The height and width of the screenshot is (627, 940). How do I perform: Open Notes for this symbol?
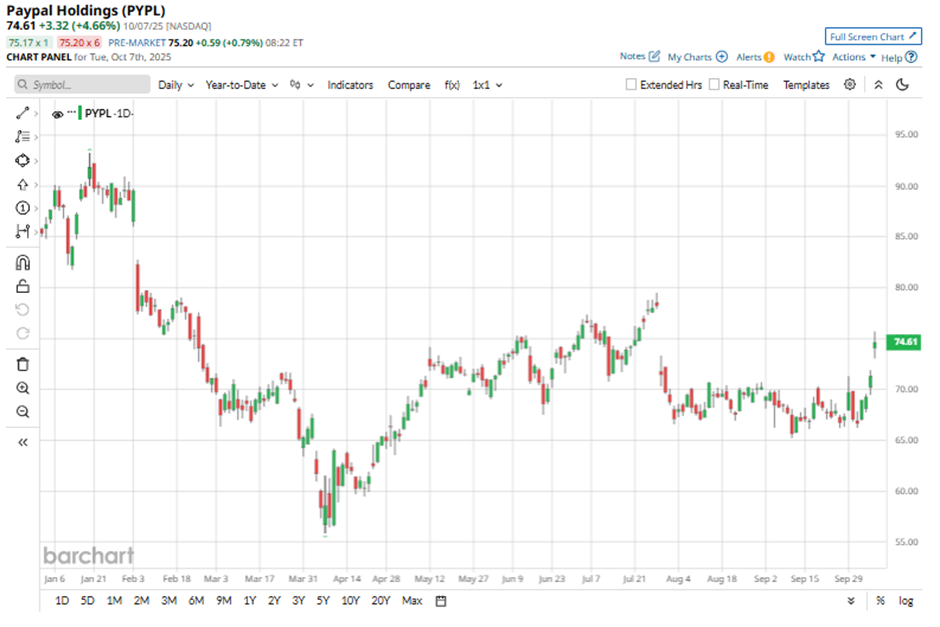point(640,56)
